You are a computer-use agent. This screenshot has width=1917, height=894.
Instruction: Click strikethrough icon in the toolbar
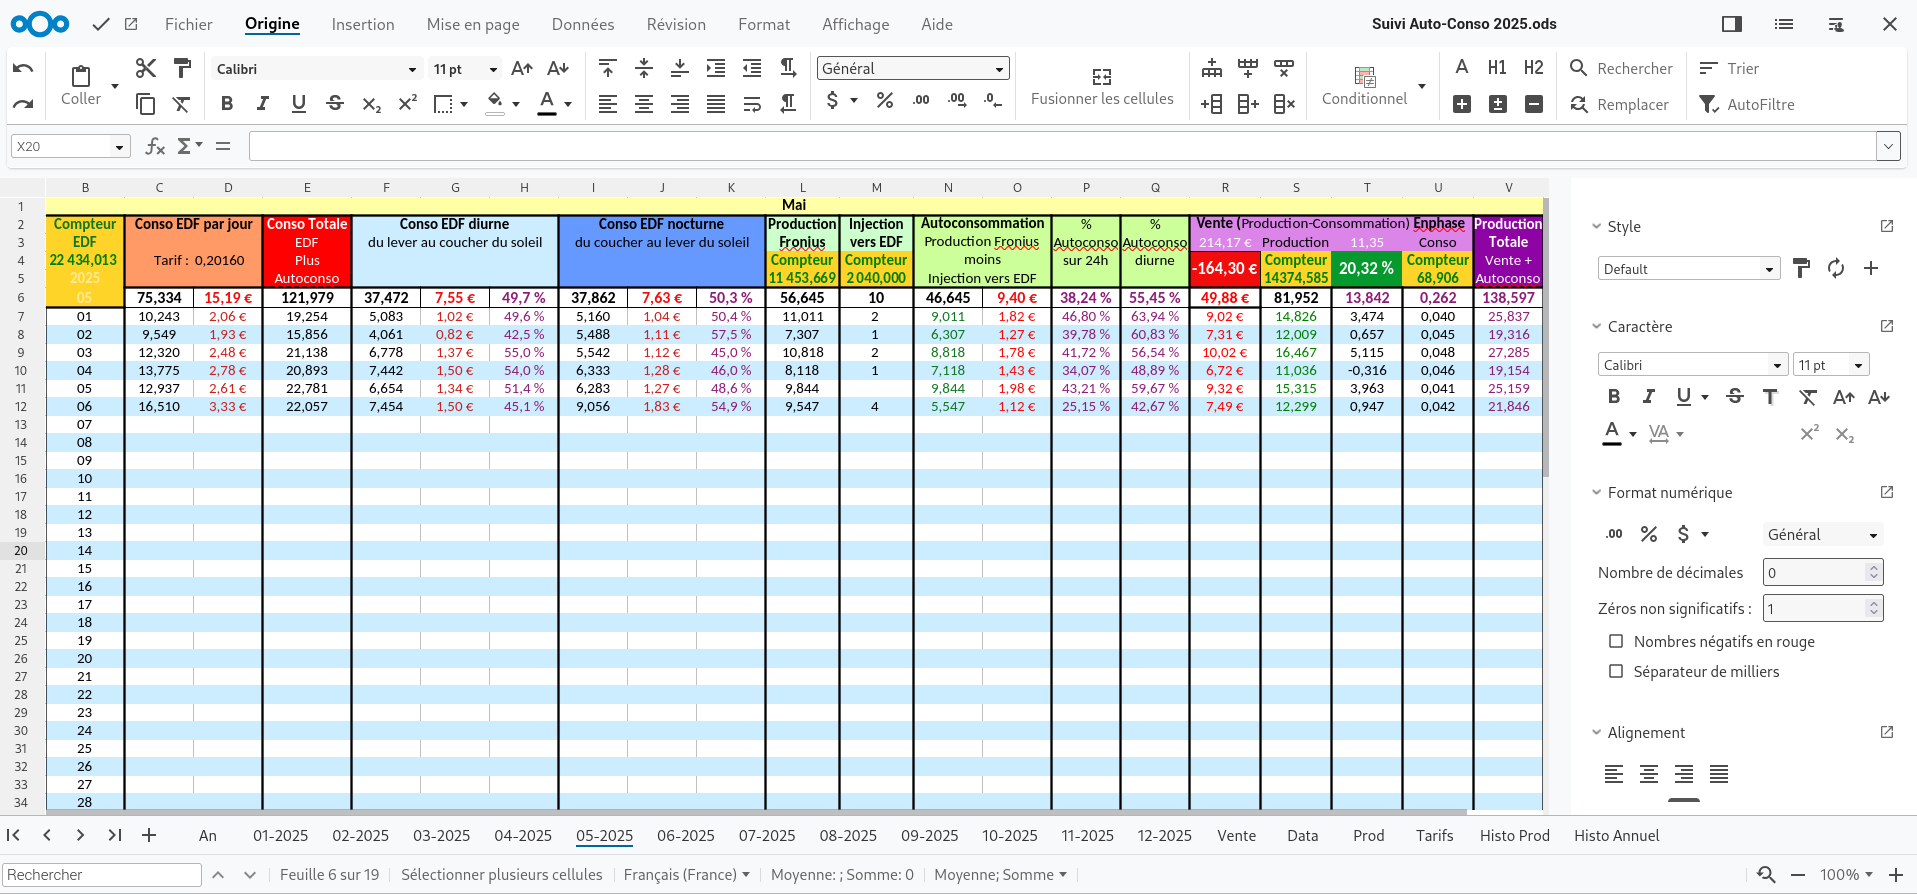[x=335, y=103]
